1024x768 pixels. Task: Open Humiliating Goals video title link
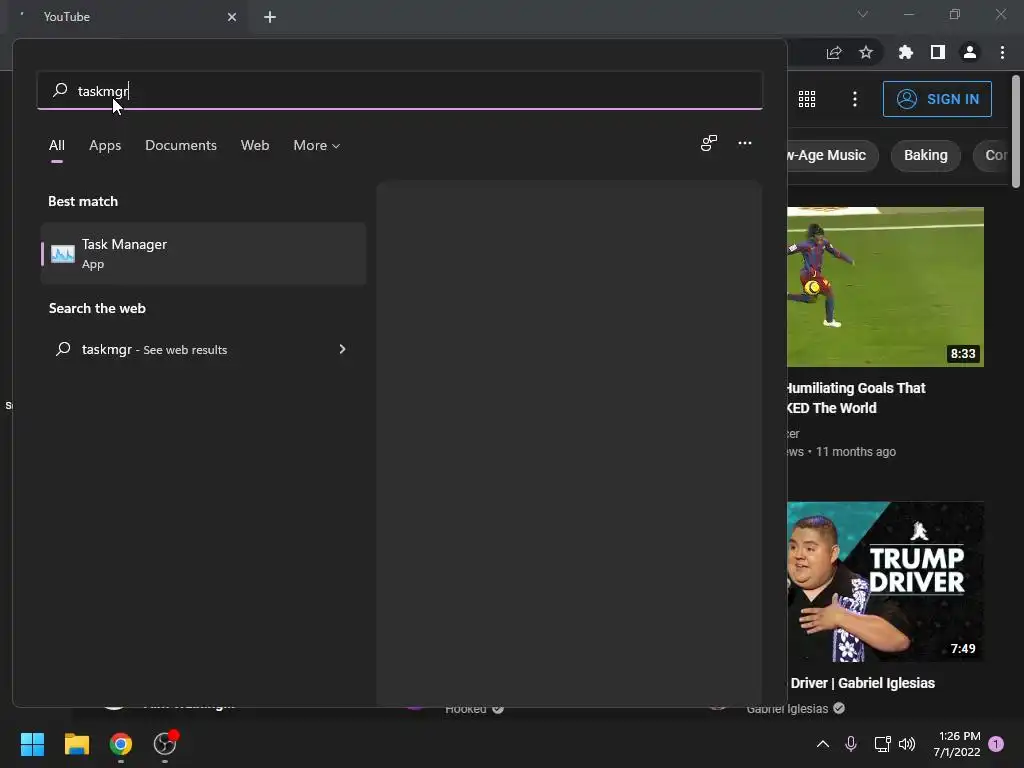click(856, 398)
